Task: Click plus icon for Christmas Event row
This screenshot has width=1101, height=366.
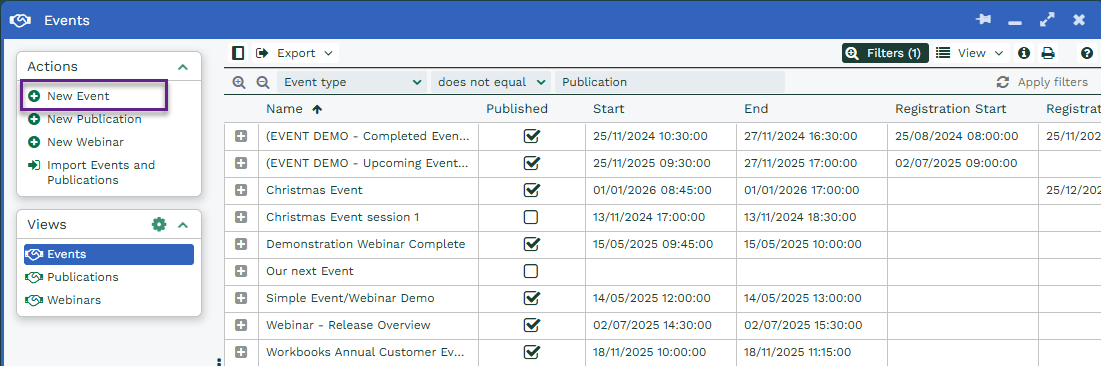Action: (x=241, y=190)
